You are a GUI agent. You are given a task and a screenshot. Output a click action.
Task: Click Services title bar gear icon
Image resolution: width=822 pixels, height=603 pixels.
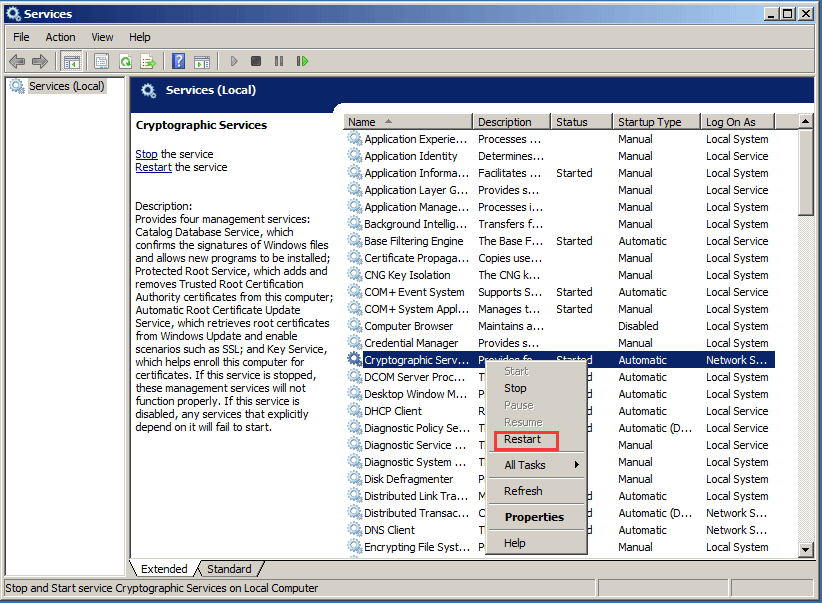click(x=13, y=14)
